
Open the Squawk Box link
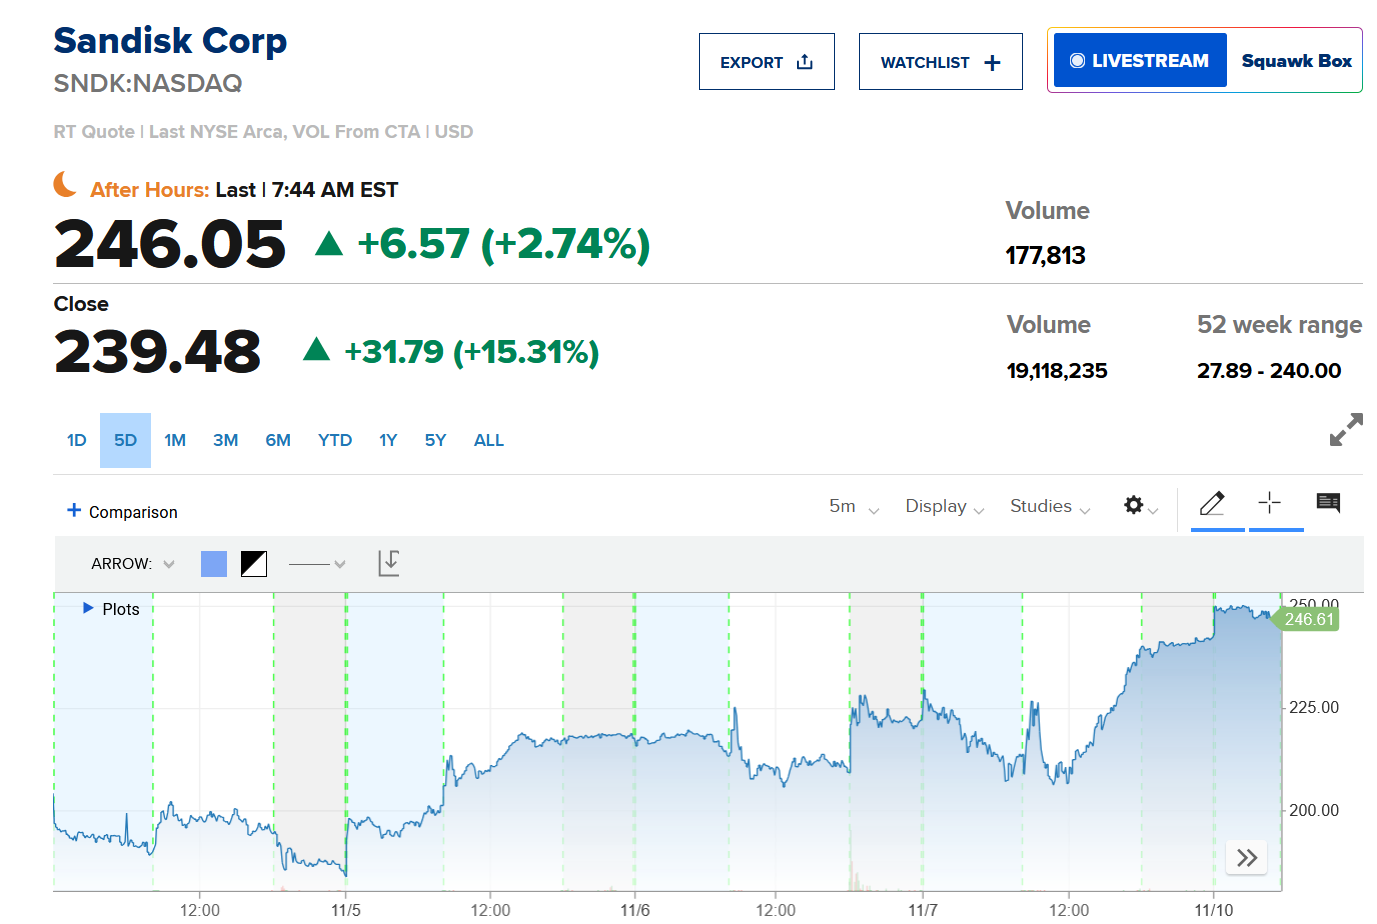[1296, 61]
